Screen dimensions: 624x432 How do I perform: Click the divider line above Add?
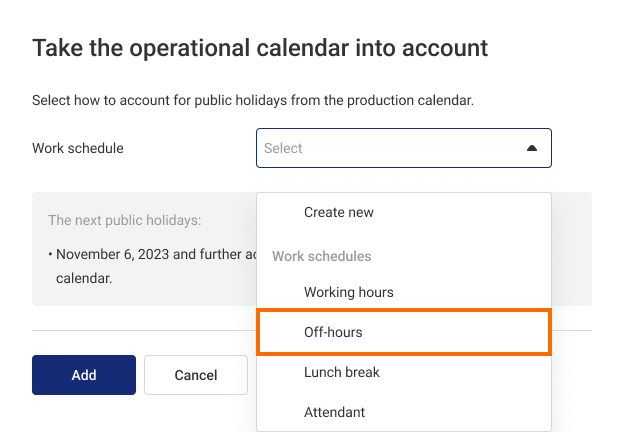[x=144, y=330]
